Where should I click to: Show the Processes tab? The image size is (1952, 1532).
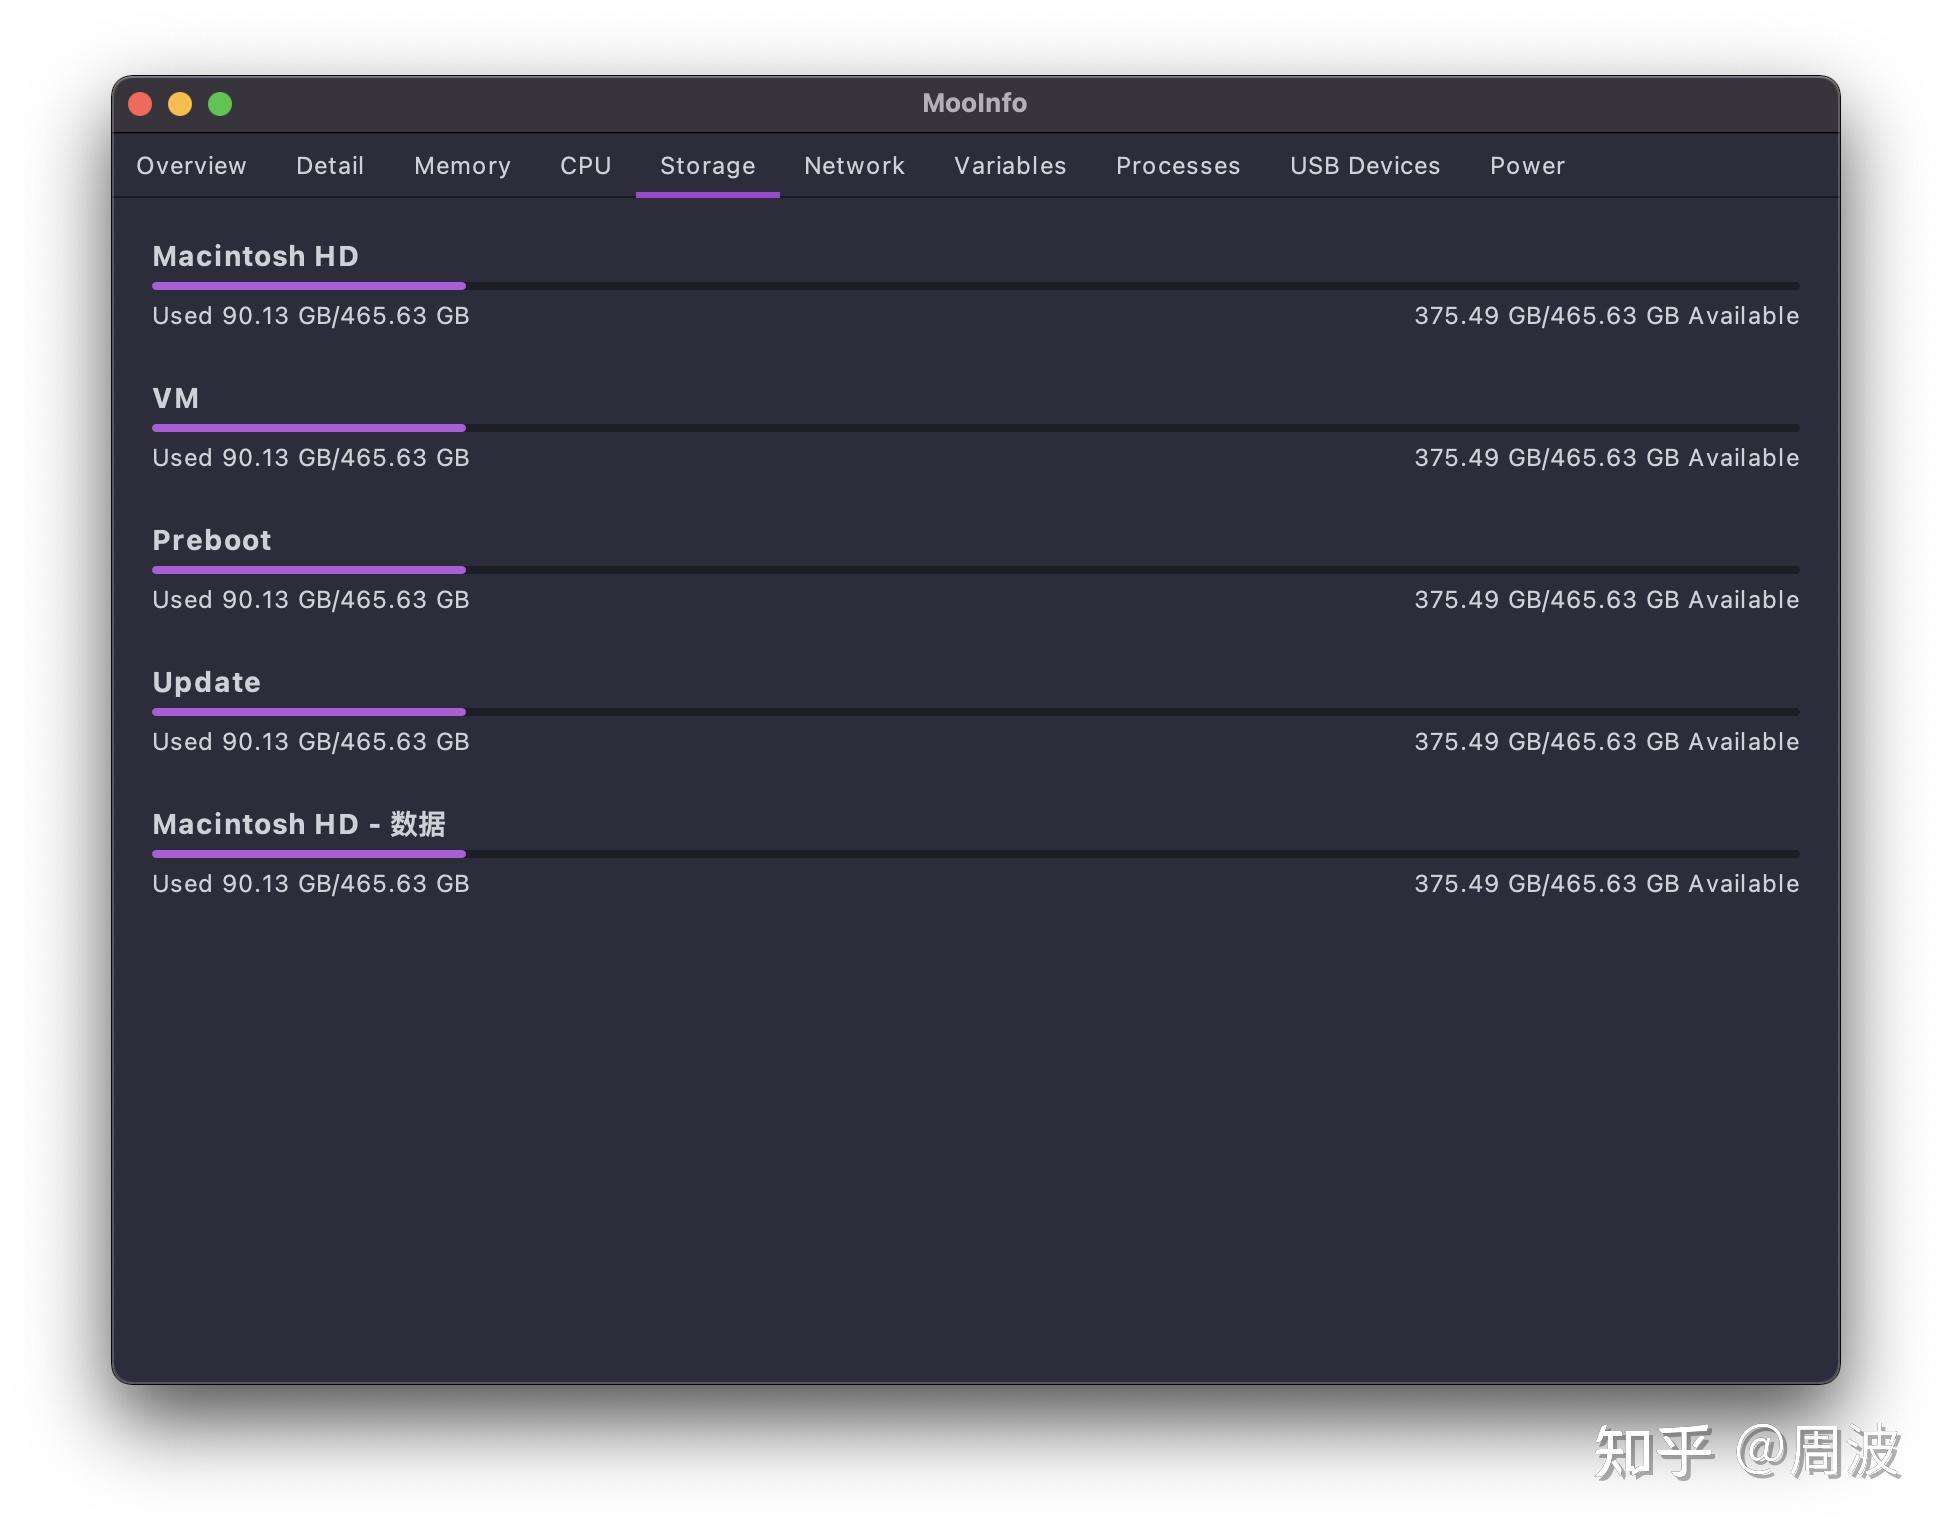point(1177,166)
